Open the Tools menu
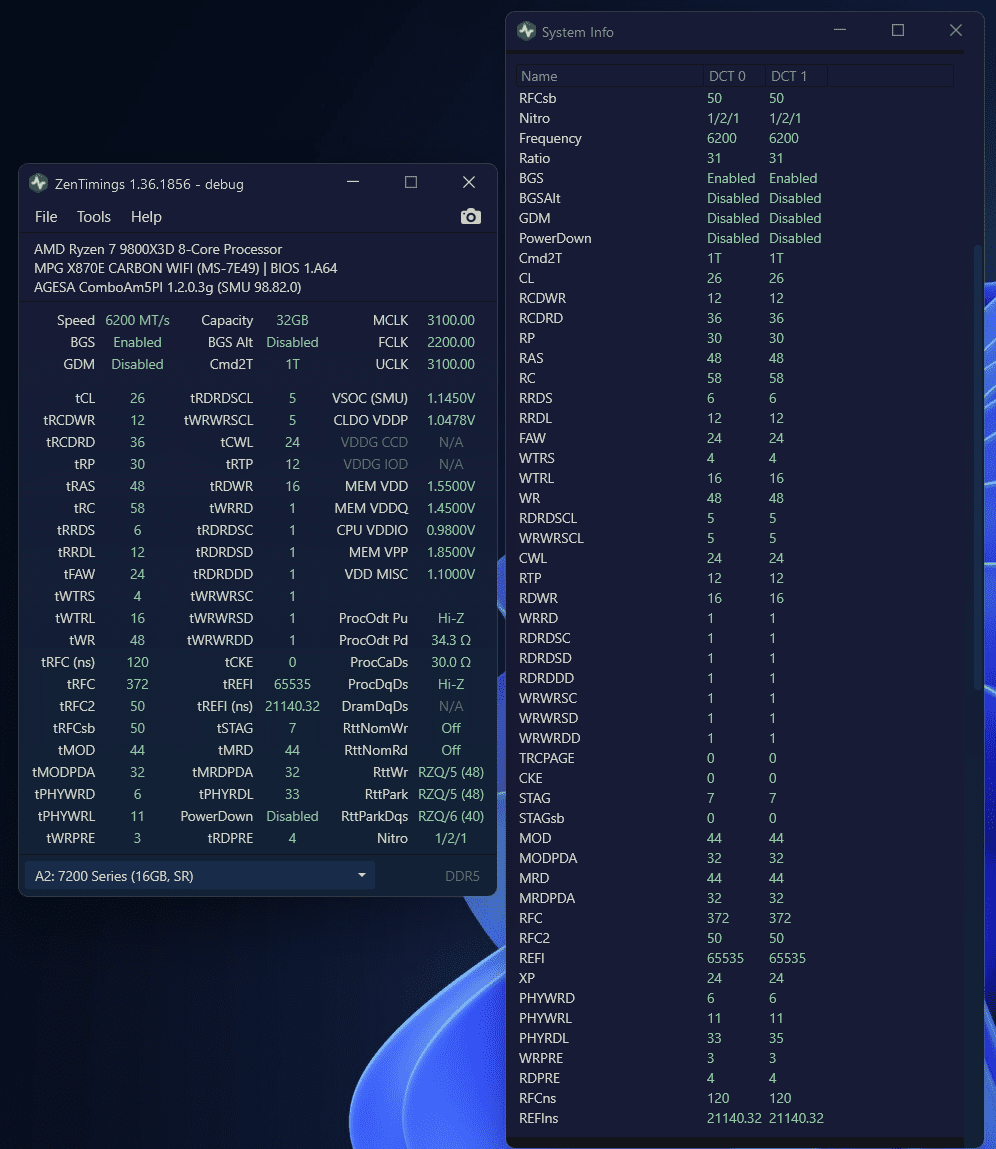996x1149 pixels. click(x=94, y=217)
